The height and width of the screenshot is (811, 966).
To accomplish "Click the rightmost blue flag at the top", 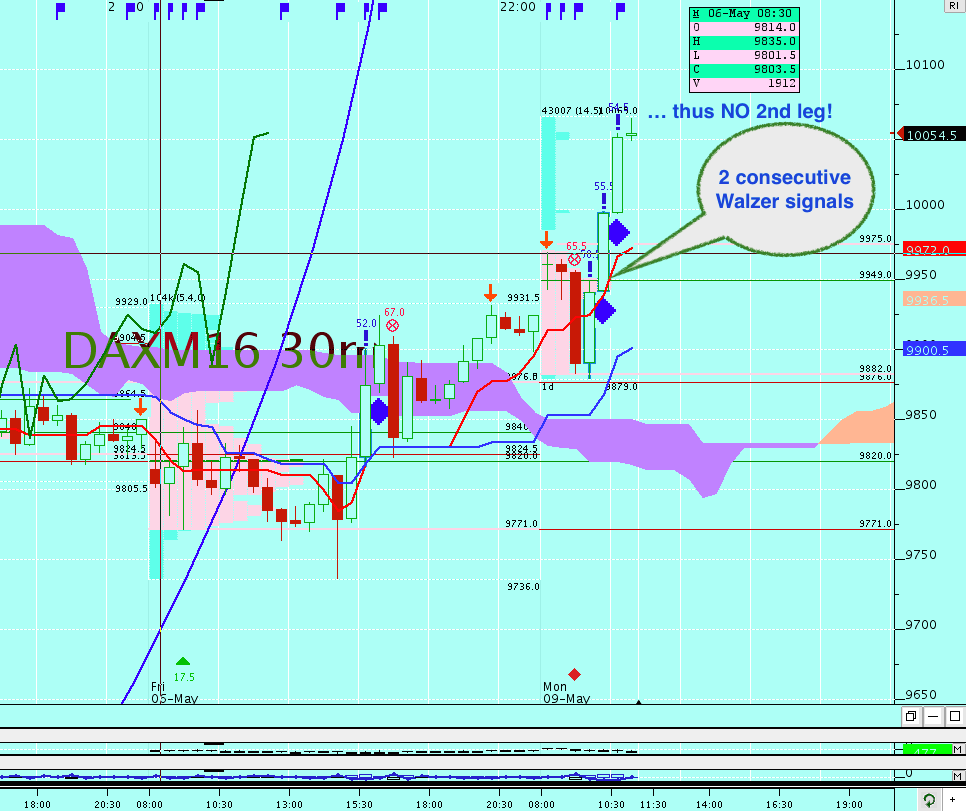I will click(x=620, y=10).
